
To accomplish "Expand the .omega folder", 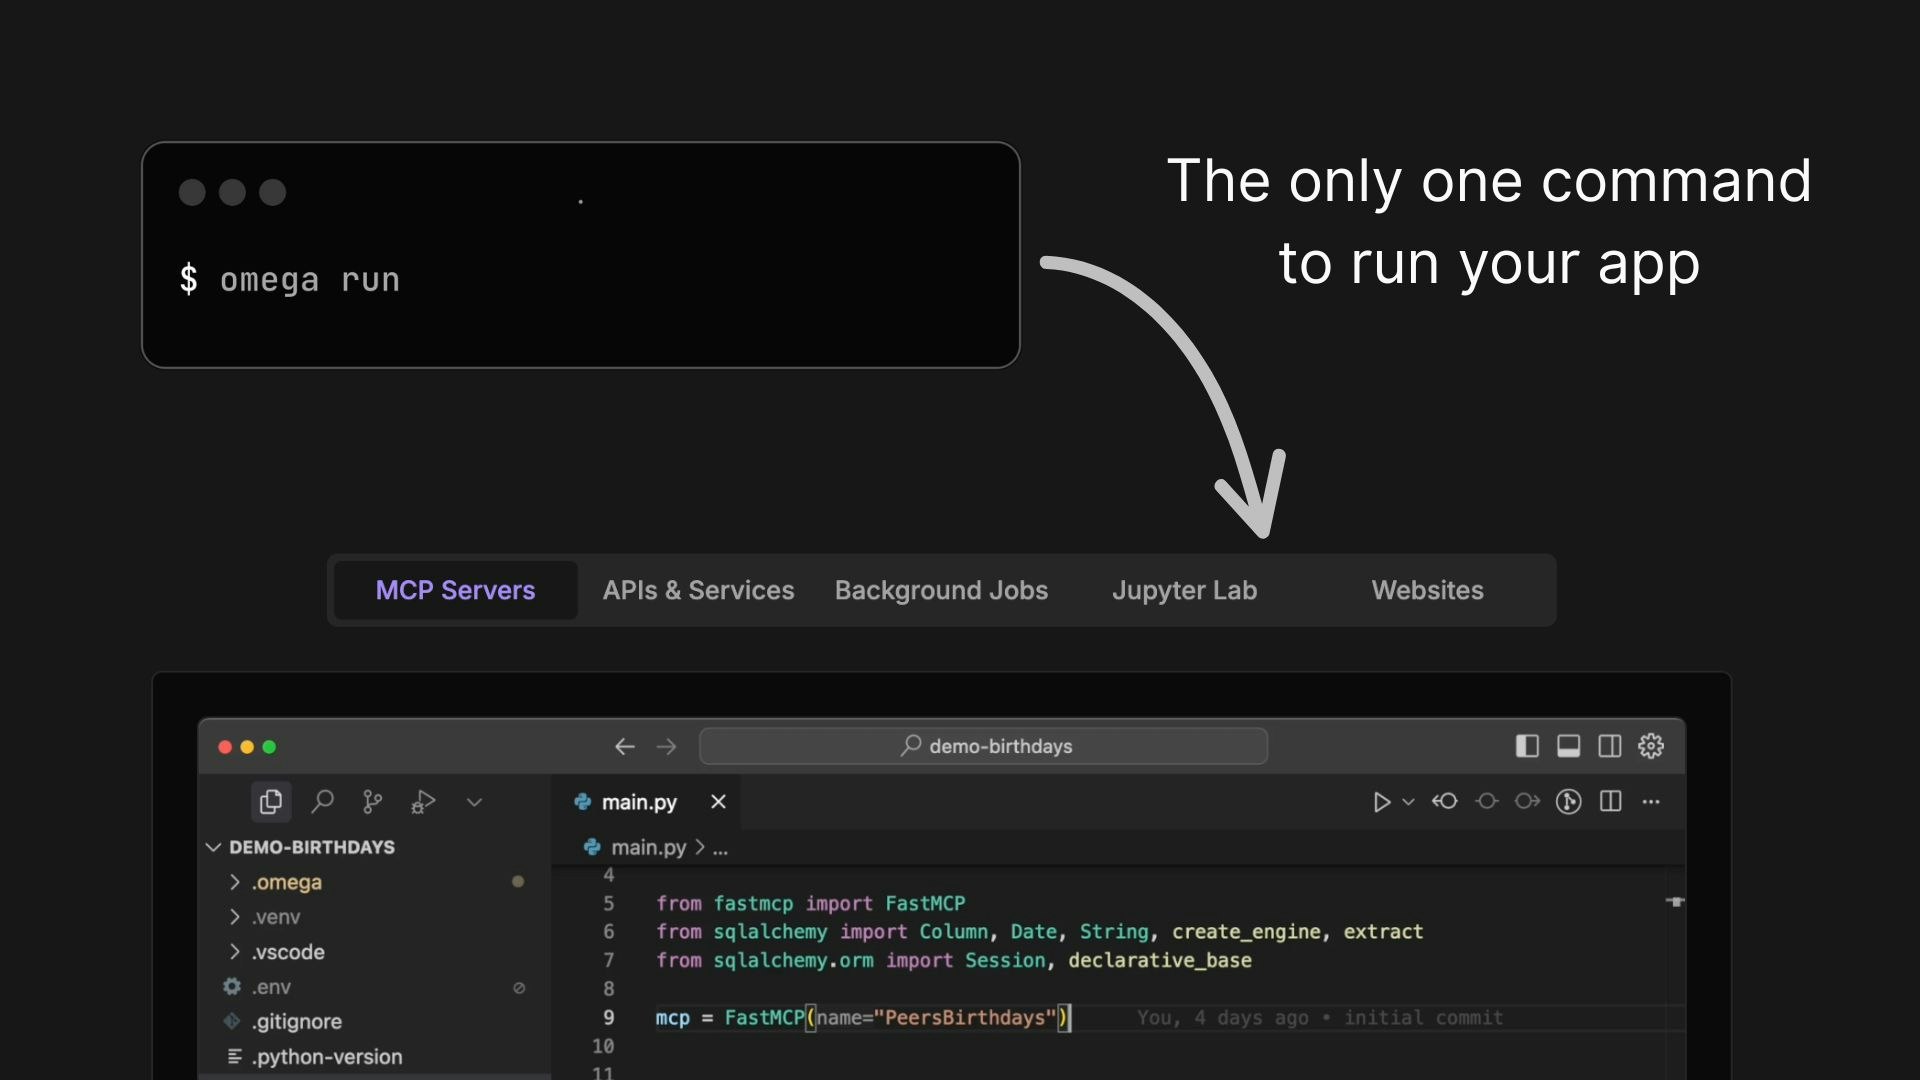I will coord(375,882).
